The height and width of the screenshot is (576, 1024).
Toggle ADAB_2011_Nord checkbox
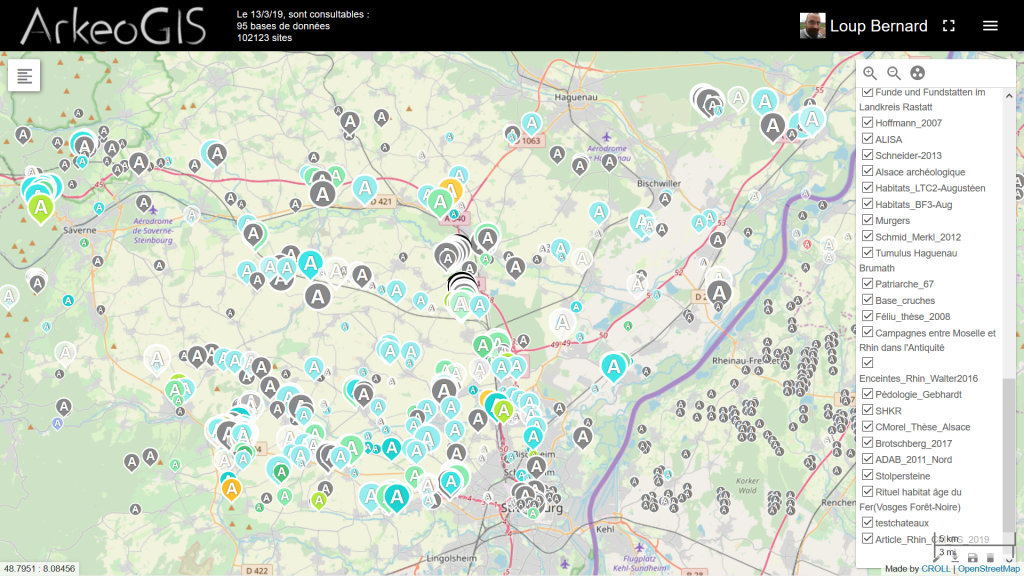[867, 459]
